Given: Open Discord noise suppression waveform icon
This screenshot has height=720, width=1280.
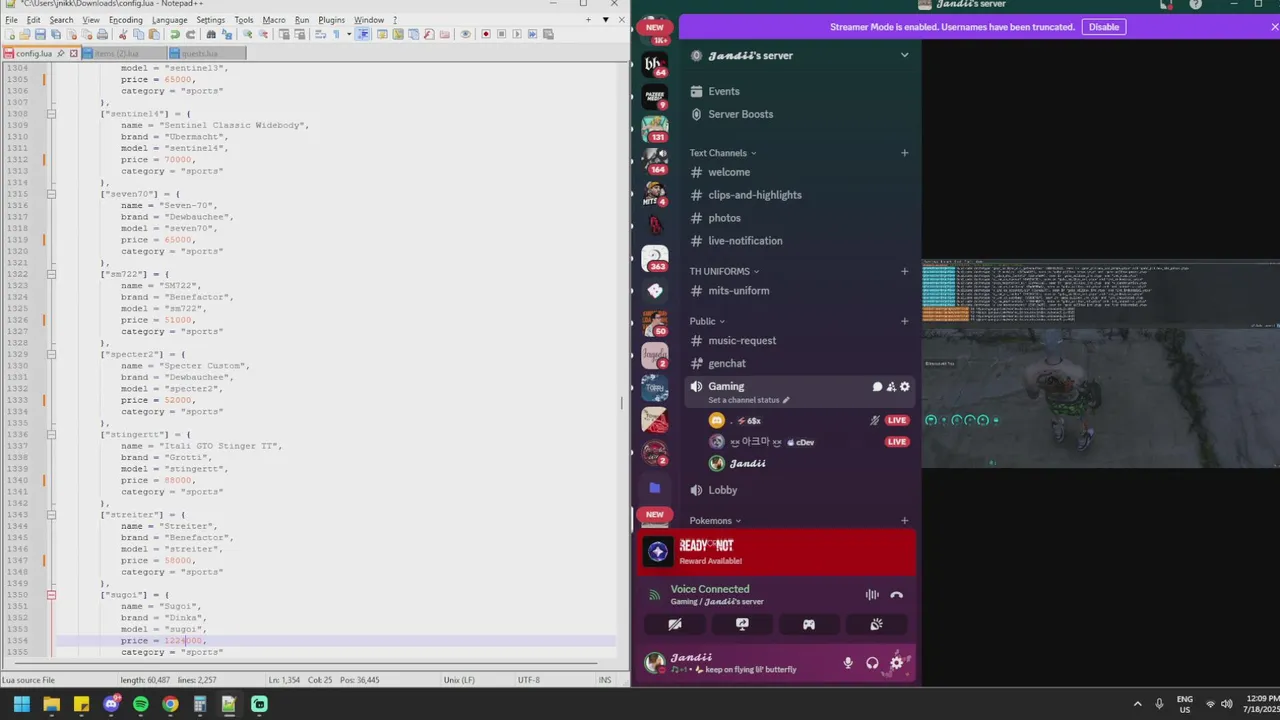Looking at the screenshot, I should 872,595.
